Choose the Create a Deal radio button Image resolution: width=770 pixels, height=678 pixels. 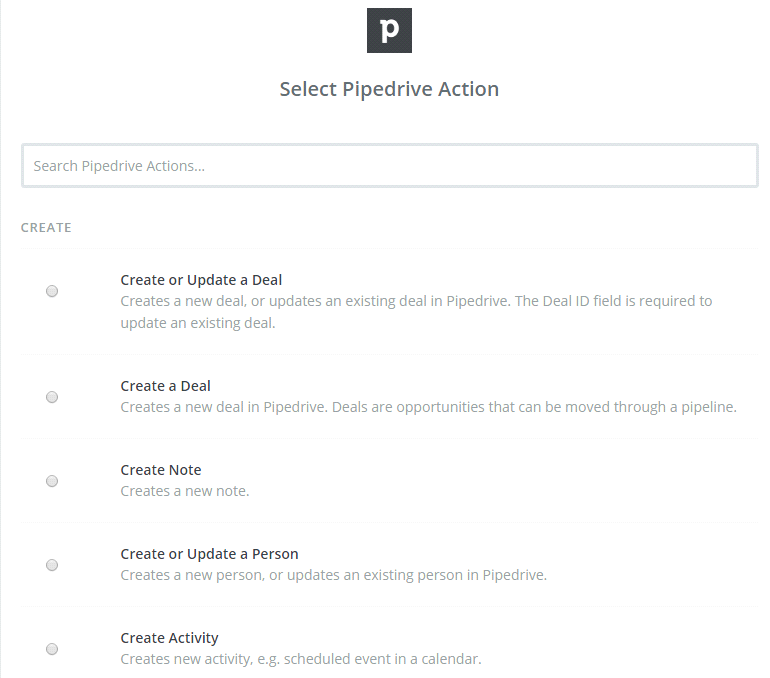tap(52, 397)
